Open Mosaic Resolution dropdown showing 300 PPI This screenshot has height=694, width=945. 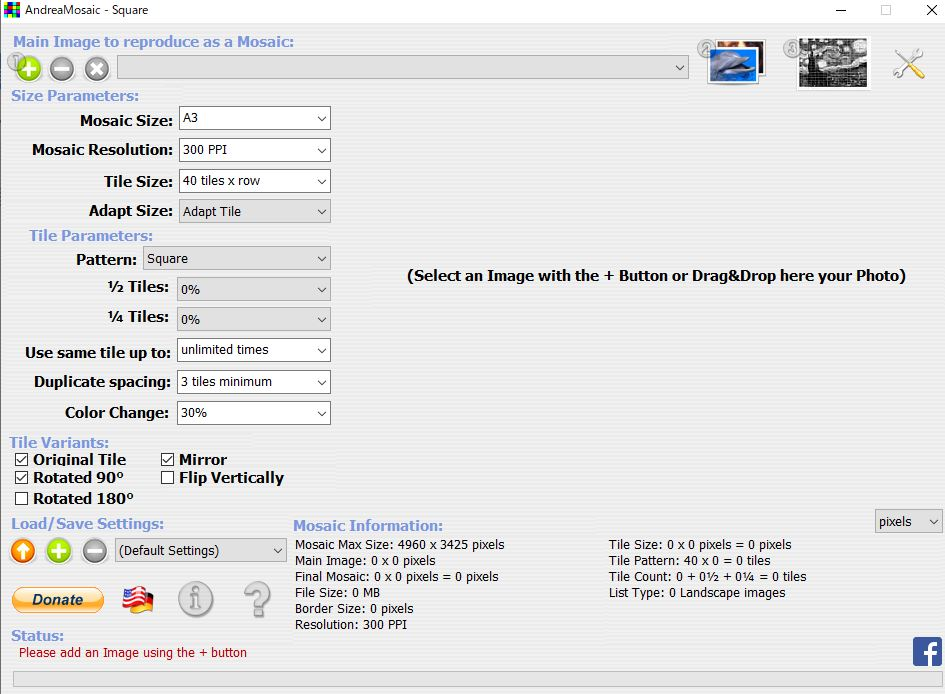[254, 150]
